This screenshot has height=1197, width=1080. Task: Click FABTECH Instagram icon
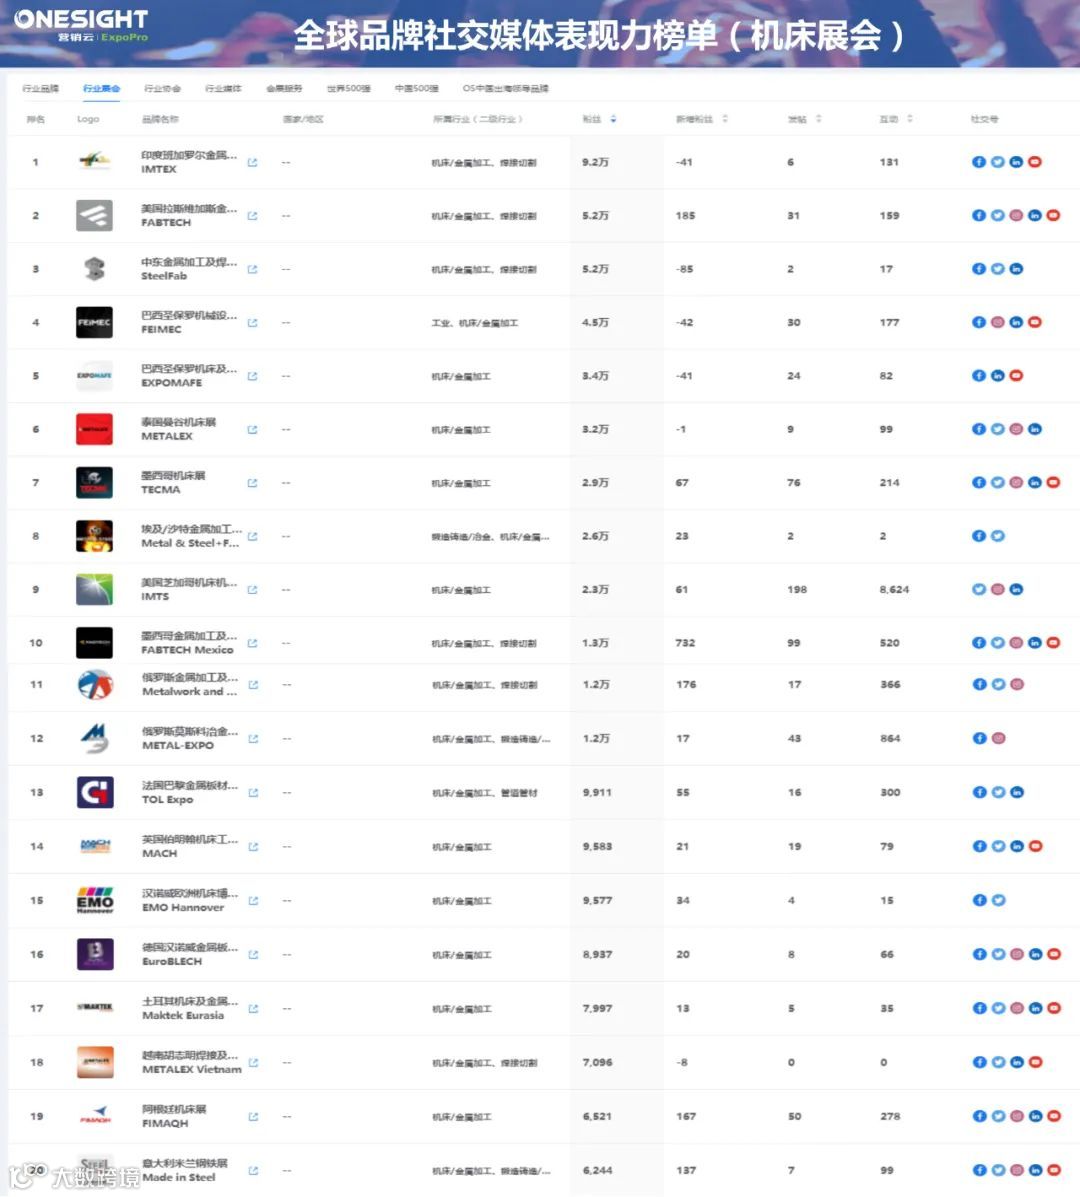point(1016,215)
